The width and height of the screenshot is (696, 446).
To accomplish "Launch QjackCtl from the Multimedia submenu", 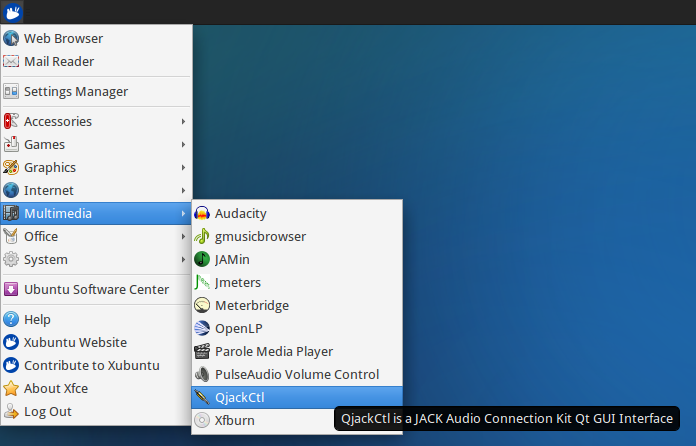I will point(240,398).
